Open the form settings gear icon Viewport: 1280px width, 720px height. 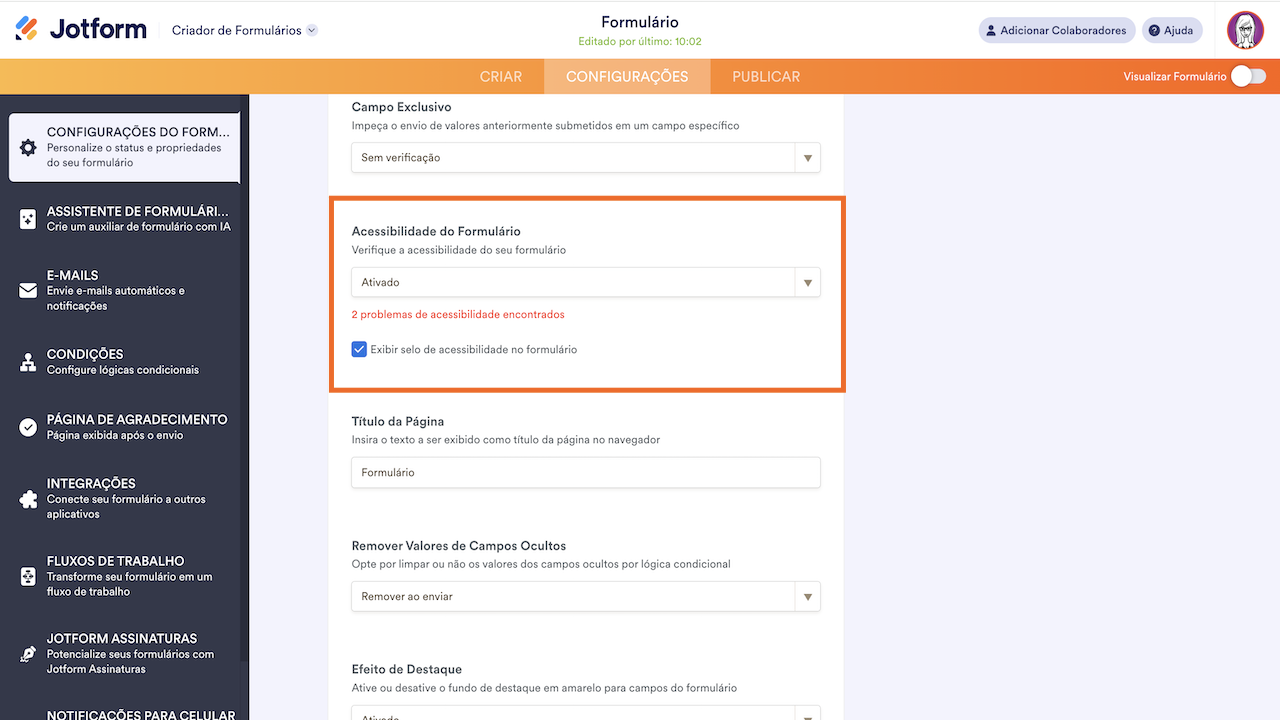click(28, 147)
